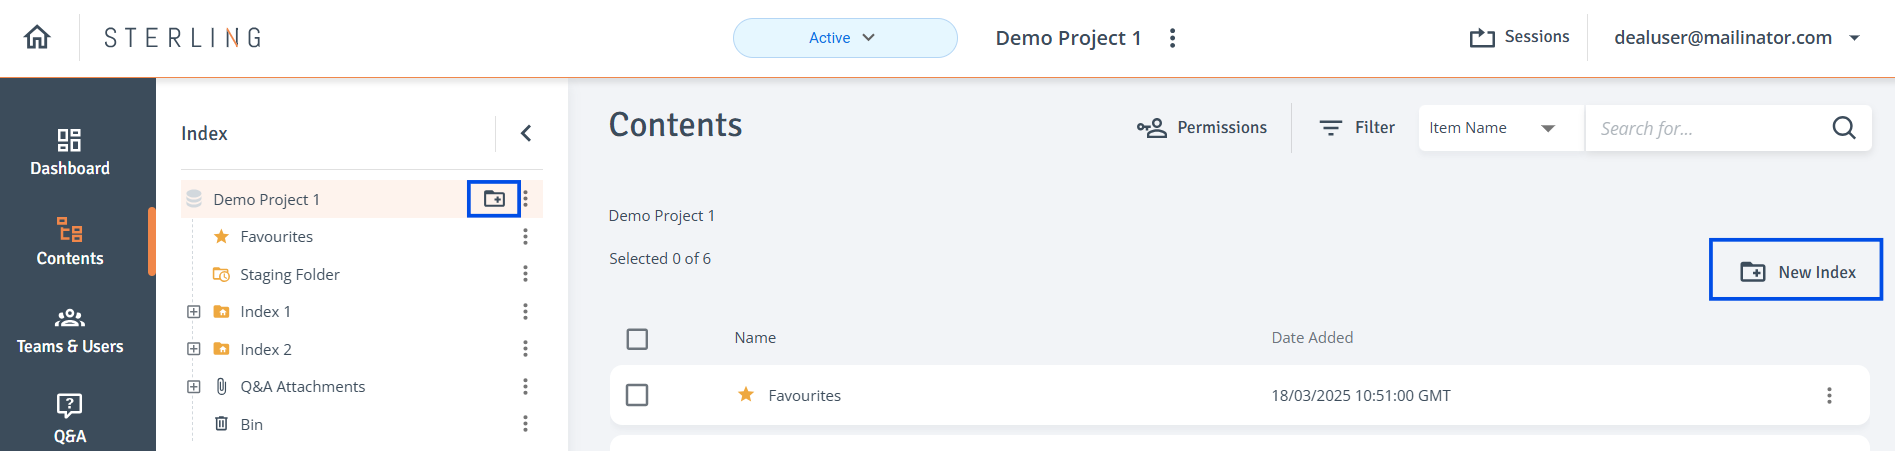Click the New Index button
This screenshot has height=451, width=1895.
(1796, 269)
